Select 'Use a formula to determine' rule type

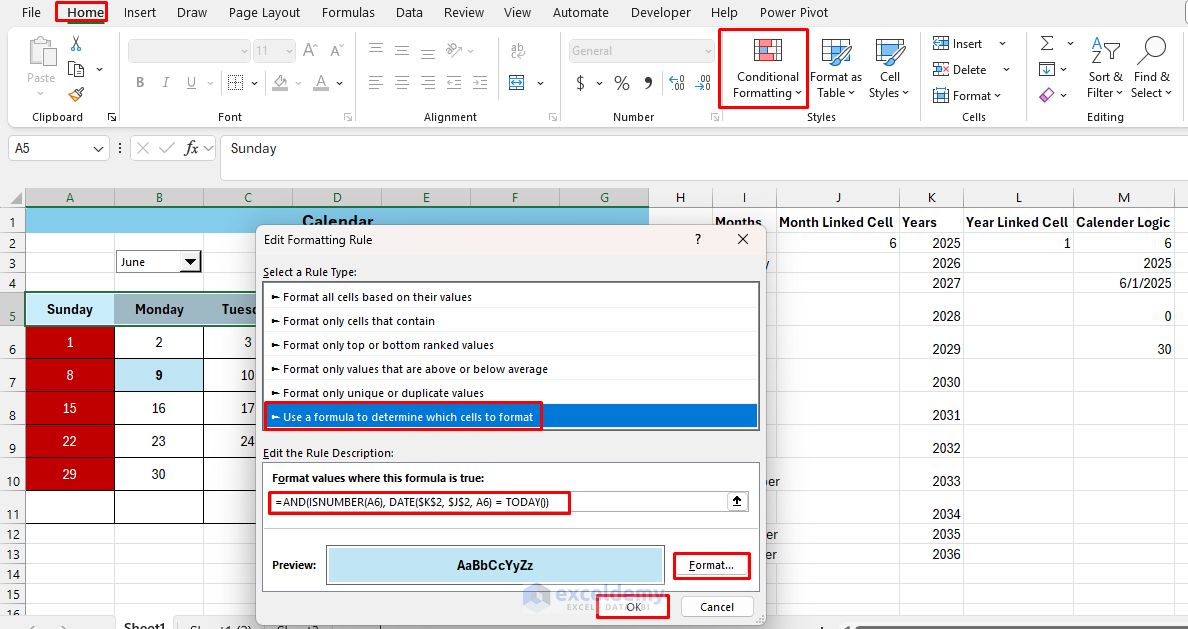coord(511,417)
